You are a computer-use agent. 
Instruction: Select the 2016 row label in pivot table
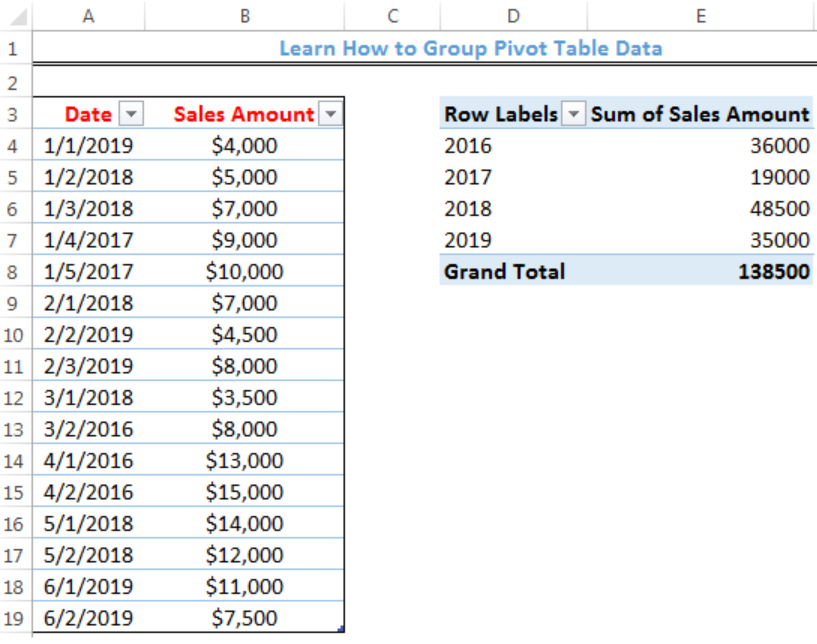click(463, 145)
